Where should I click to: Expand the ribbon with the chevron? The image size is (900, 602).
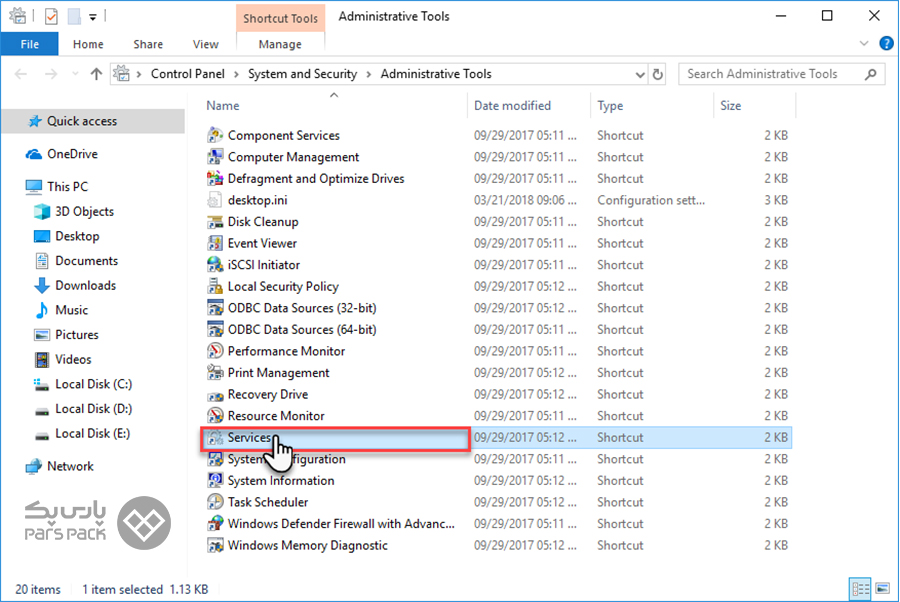coord(864,43)
